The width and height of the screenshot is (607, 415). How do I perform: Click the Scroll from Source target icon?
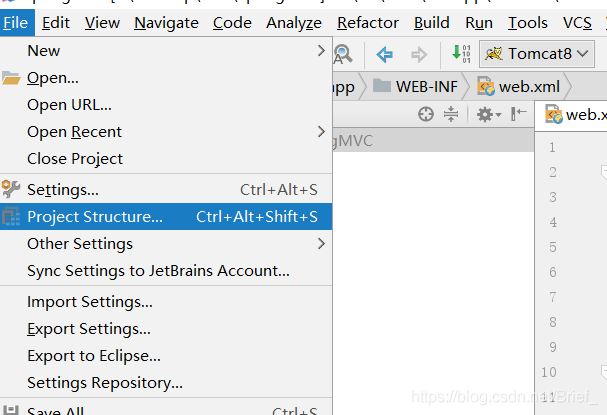pos(426,115)
